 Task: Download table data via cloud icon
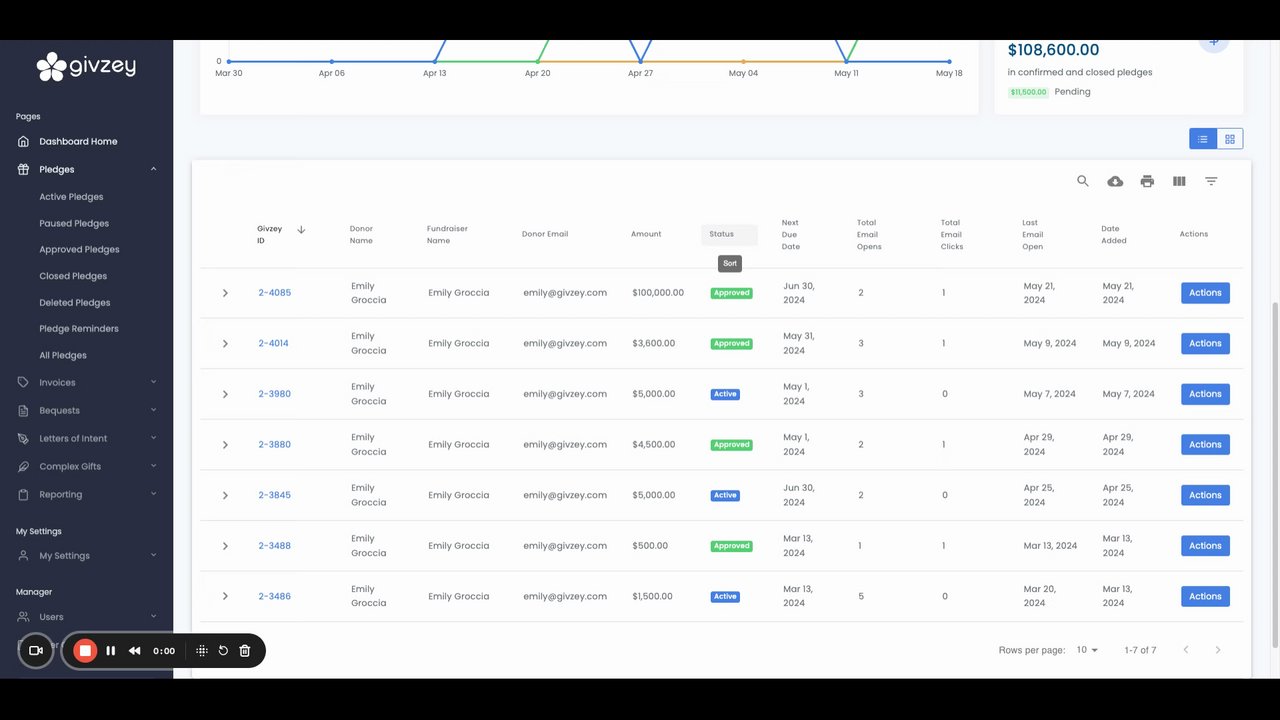coord(1115,181)
